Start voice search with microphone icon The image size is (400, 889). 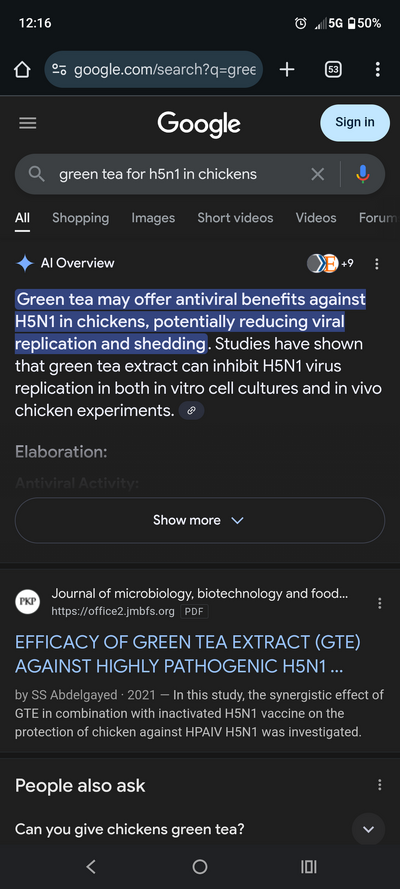click(x=363, y=174)
